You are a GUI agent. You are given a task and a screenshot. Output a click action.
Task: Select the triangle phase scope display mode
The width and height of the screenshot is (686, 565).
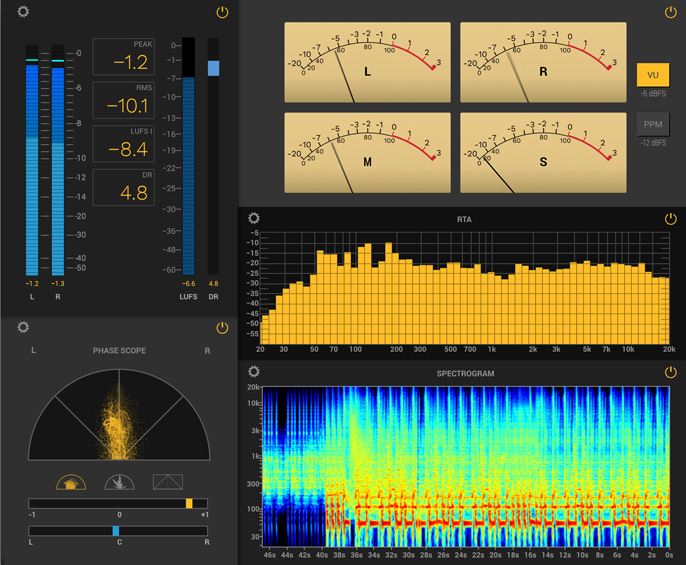tap(167, 482)
